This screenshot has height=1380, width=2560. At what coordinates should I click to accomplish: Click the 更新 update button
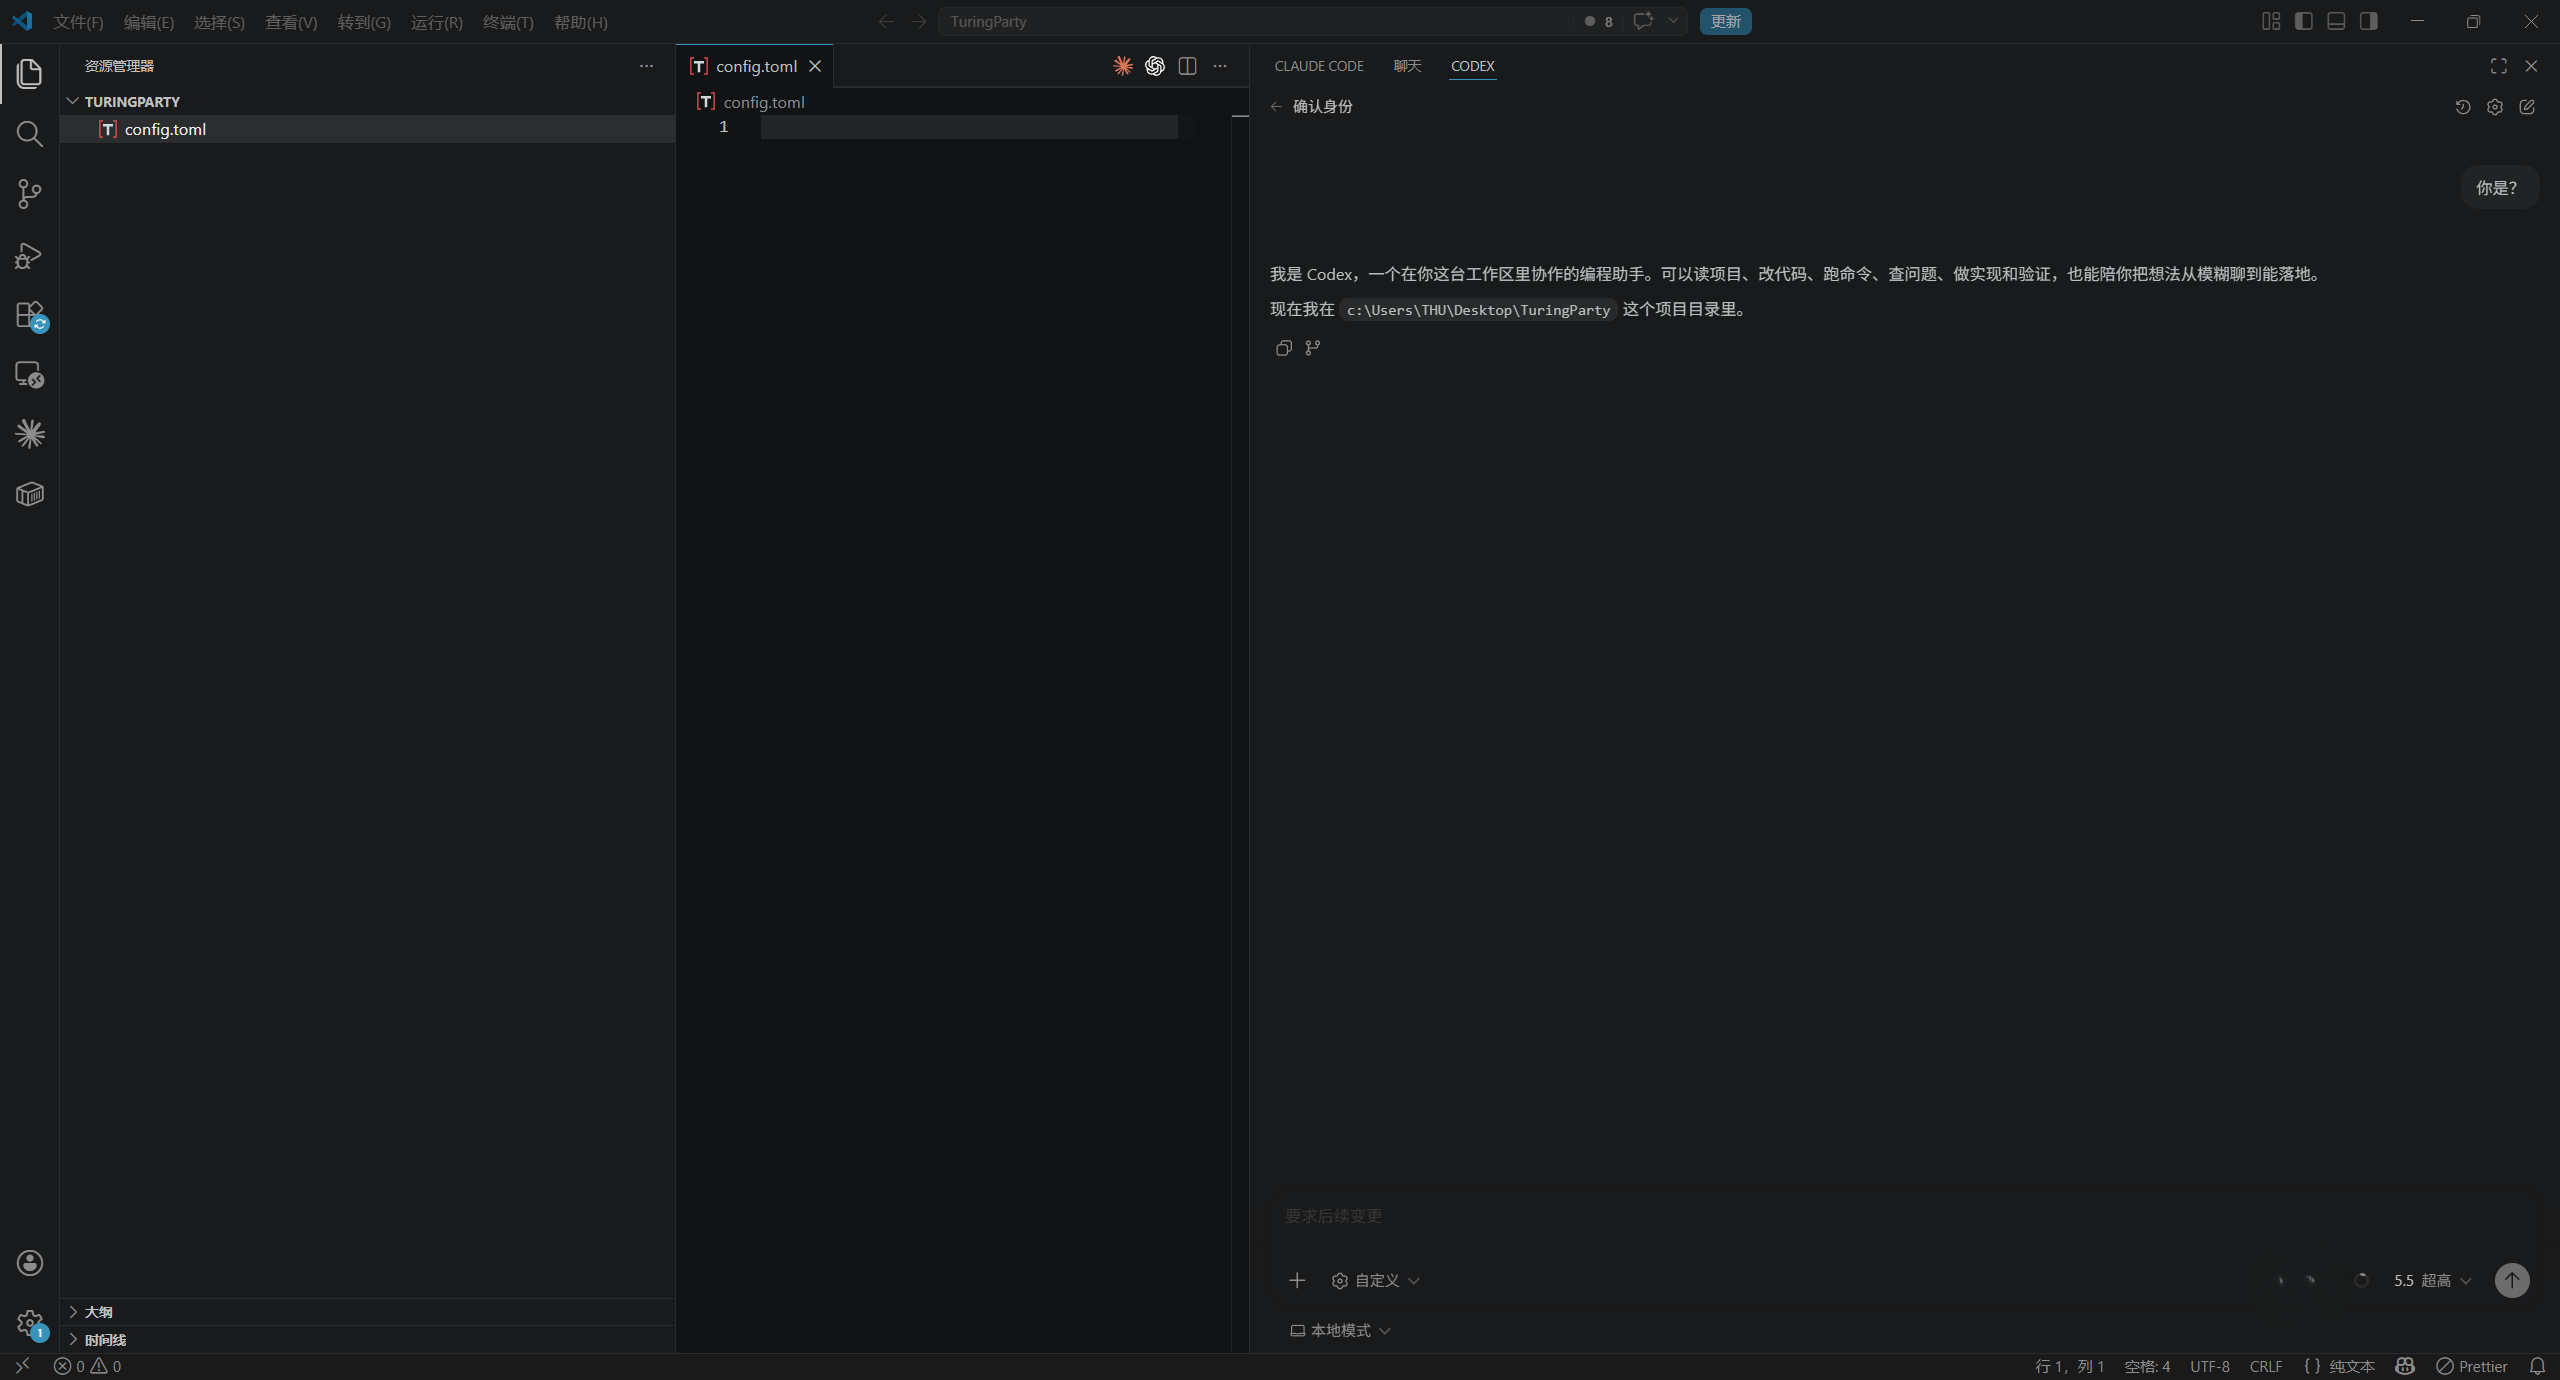1725,21
